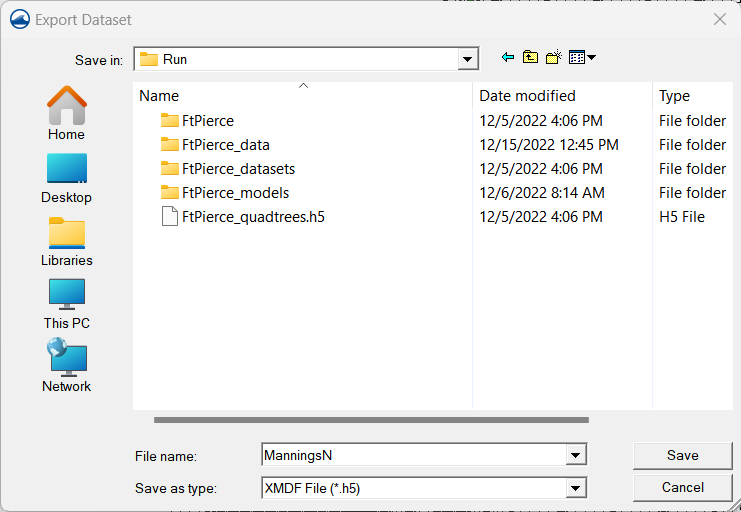Image resolution: width=741 pixels, height=512 pixels.
Task: Click date 12/6/2022 8:14 AM
Action: click(x=542, y=193)
